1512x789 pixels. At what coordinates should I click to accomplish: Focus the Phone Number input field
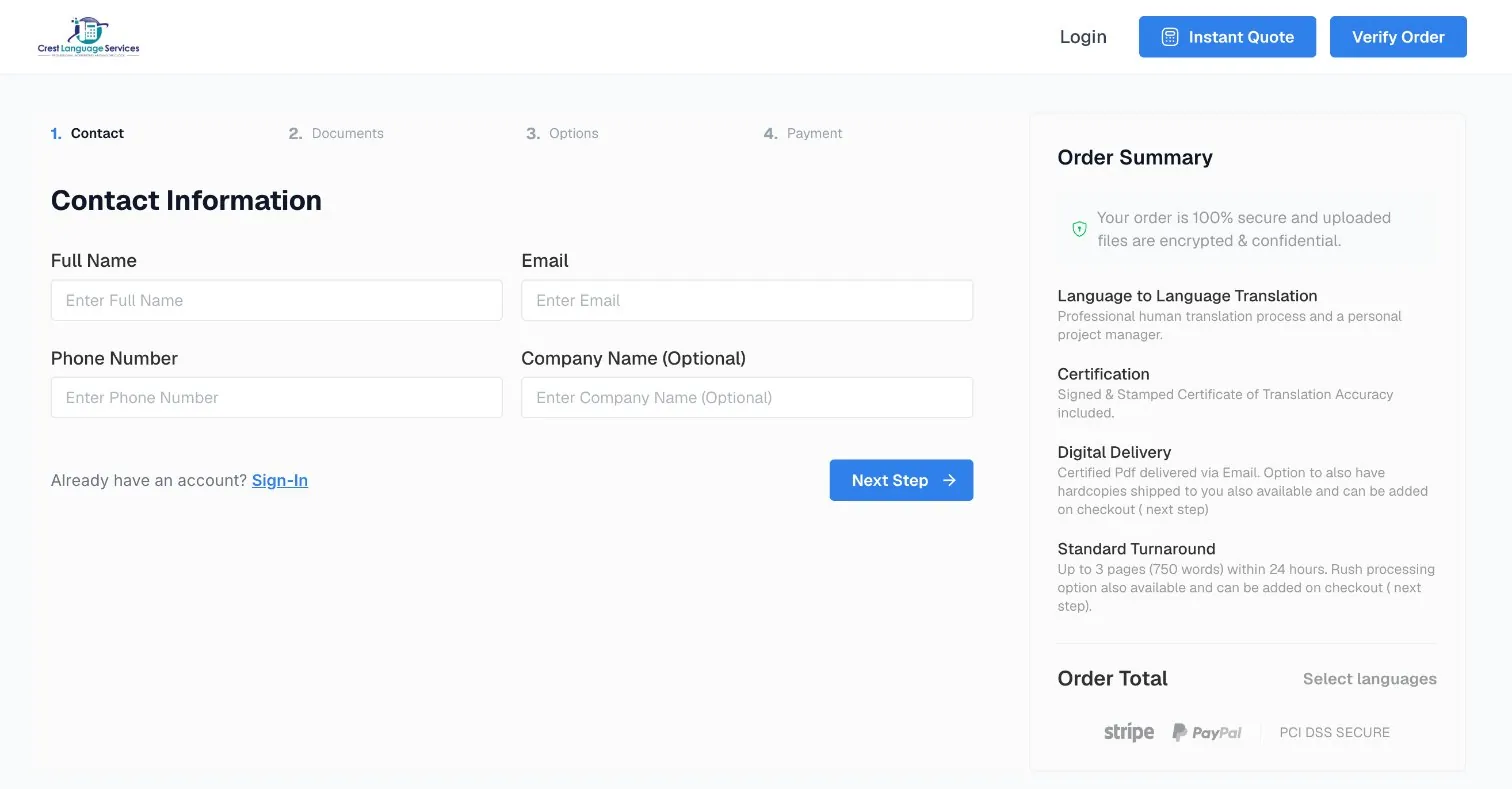(x=277, y=397)
